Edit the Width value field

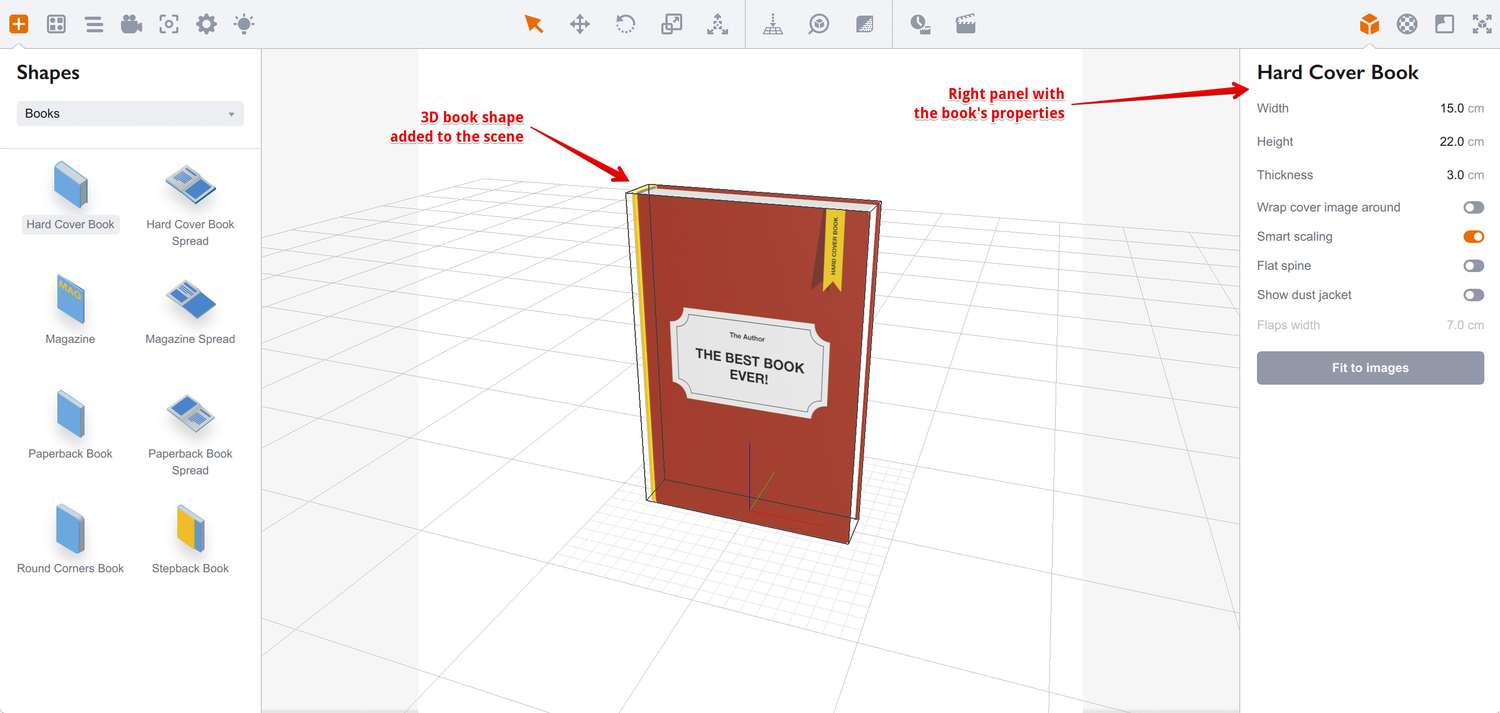coord(1451,108)
